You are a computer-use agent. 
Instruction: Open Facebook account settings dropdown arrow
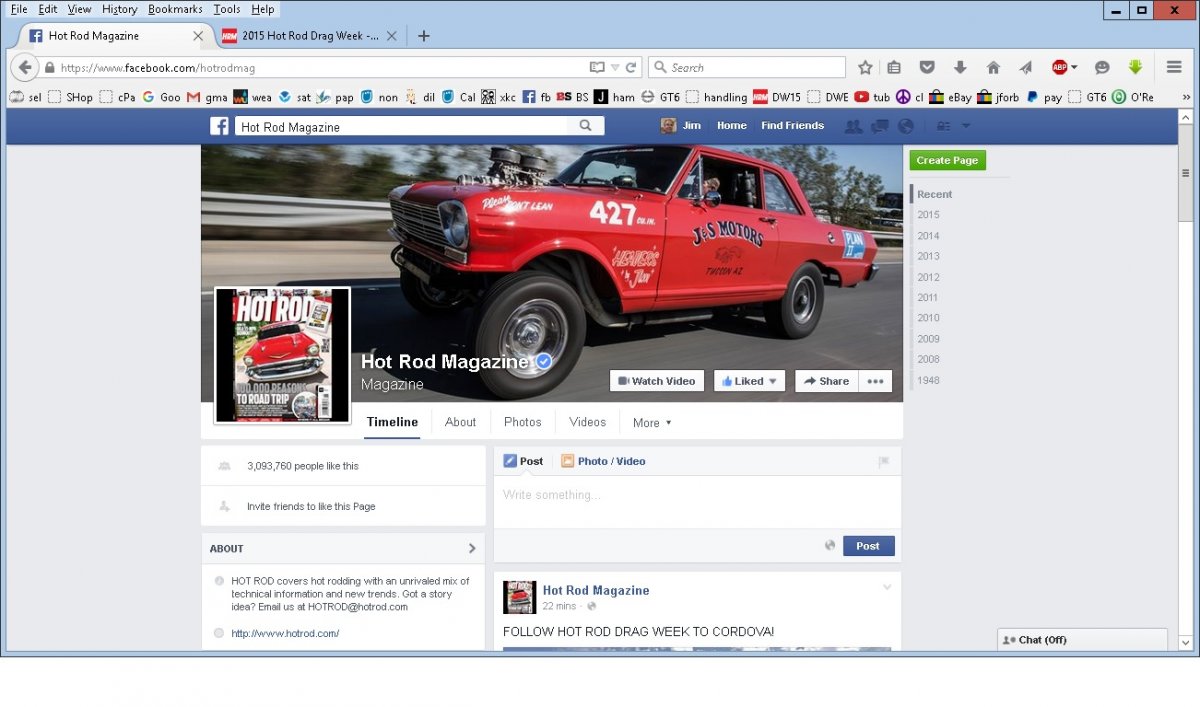point(966,126)
